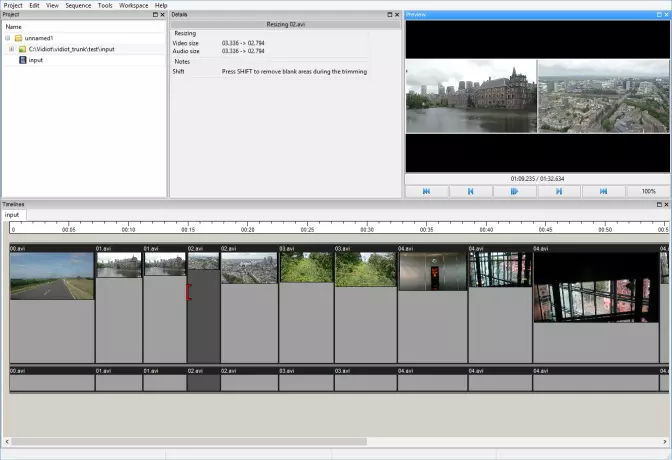Jump to sequence end in preview
Viewport: 672px width, 460px height.
point(603,191)
